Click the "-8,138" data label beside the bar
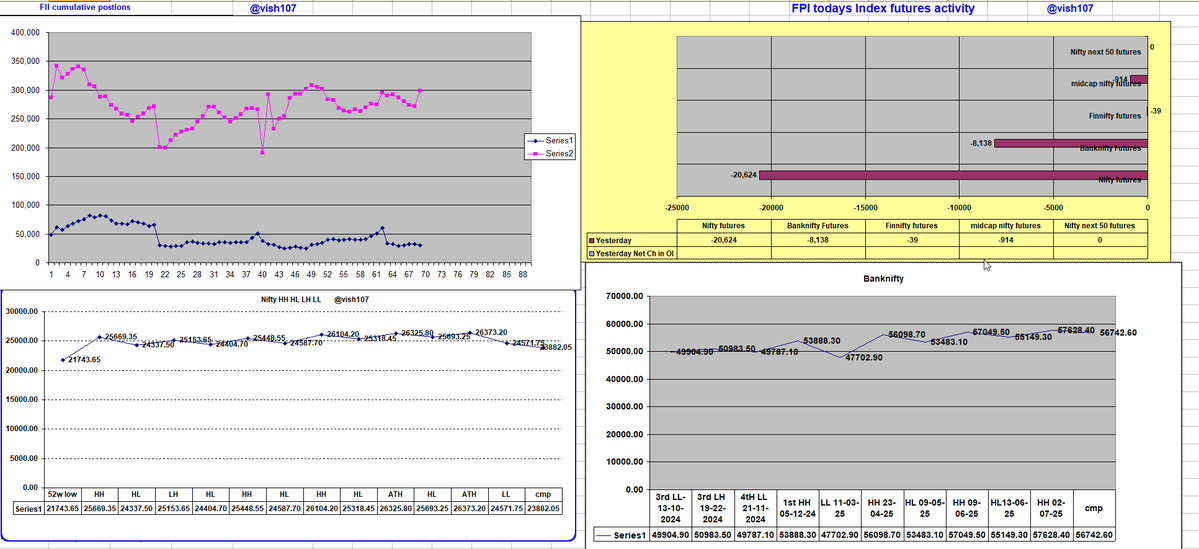 click(980, 143)
